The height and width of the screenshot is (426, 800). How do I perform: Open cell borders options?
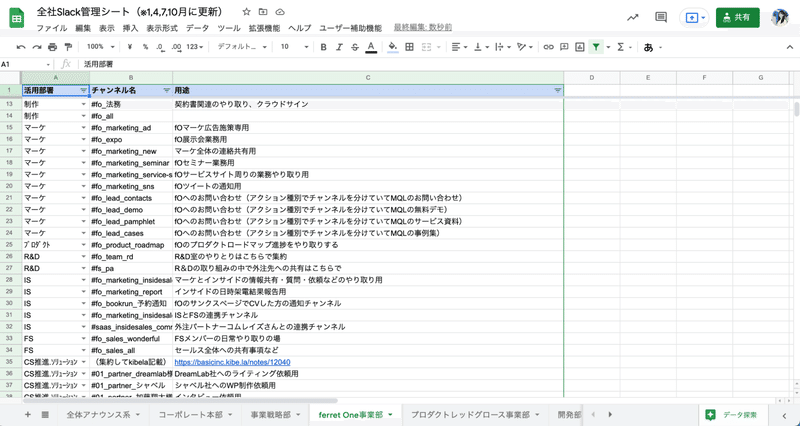(x=409, y=47)
